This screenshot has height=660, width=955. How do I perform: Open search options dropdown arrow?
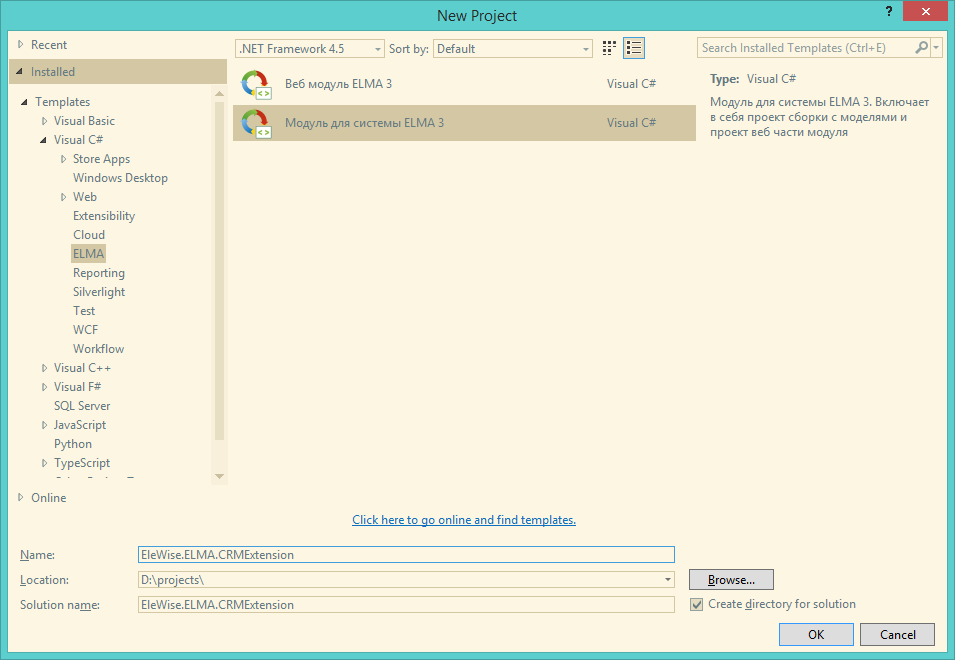pyautogui.click(x=936, y=47)
